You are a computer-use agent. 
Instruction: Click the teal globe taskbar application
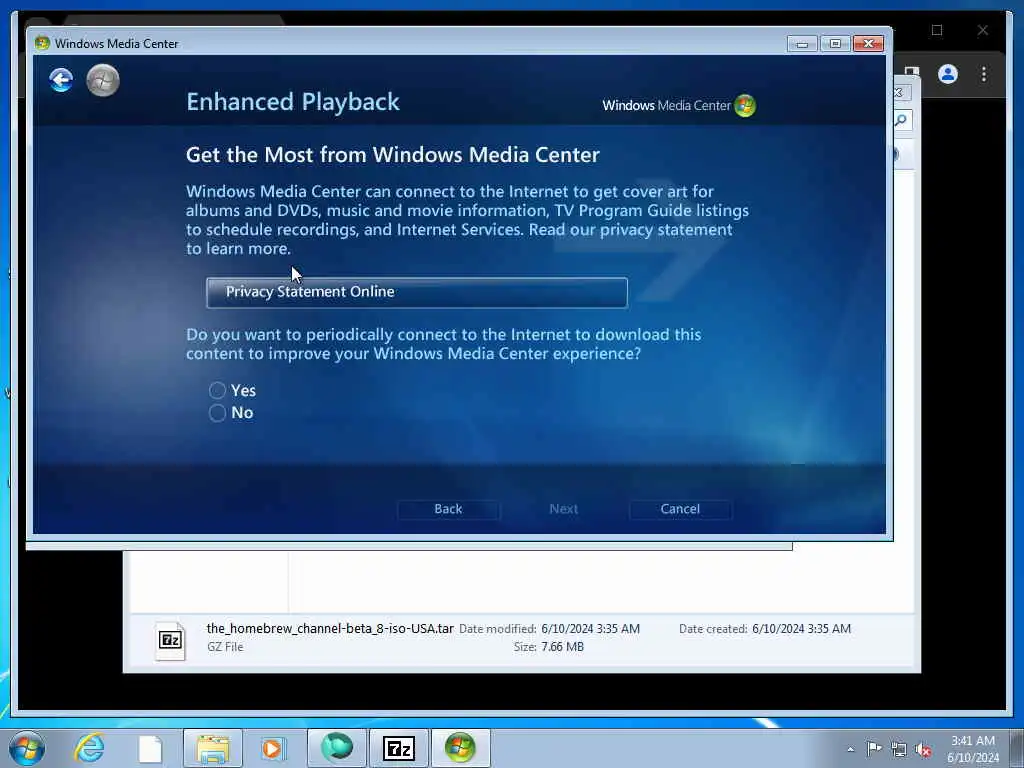click(x=336, y=748)
